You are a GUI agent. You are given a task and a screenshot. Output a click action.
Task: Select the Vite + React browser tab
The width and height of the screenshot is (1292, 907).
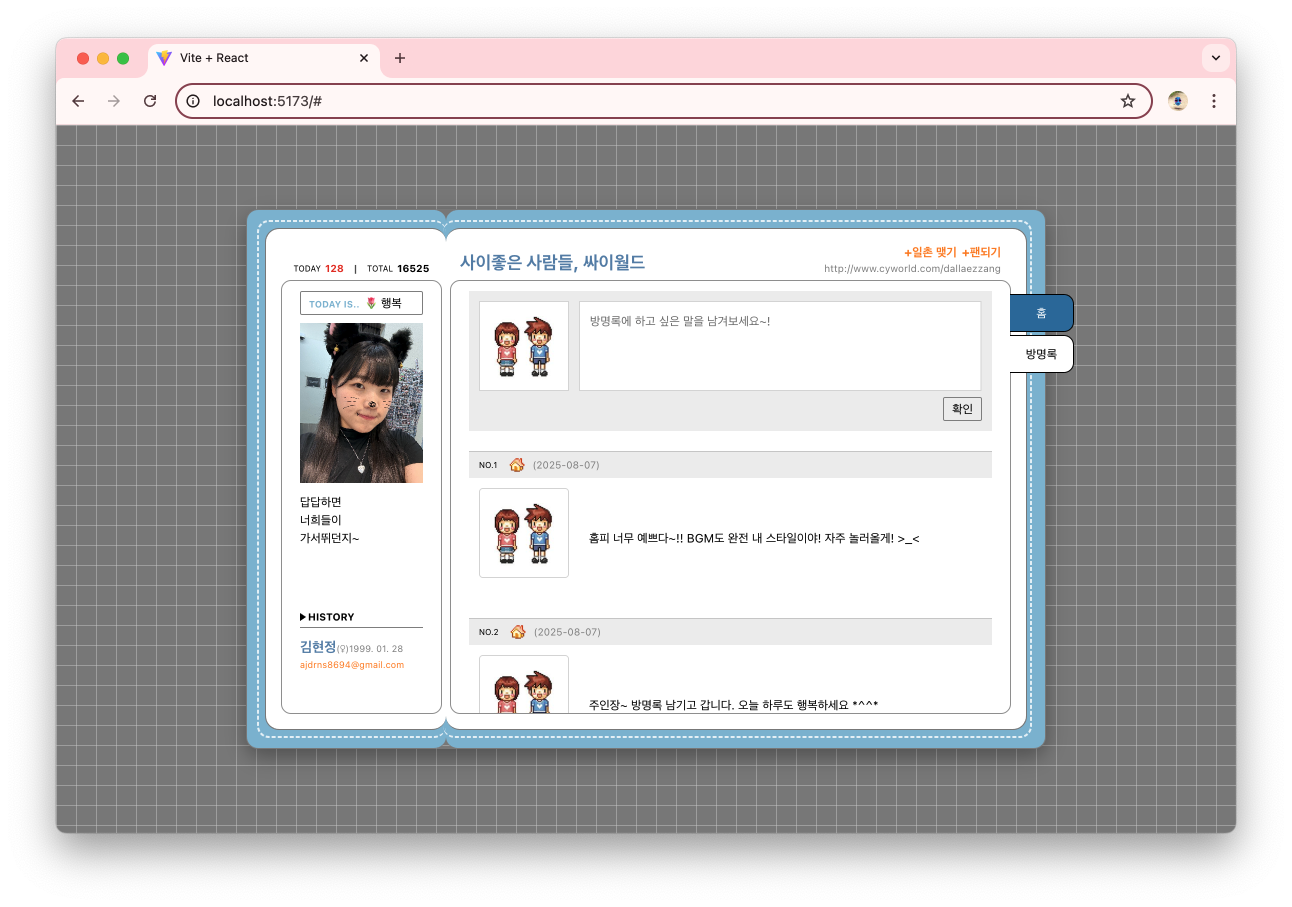click(264, 58)
